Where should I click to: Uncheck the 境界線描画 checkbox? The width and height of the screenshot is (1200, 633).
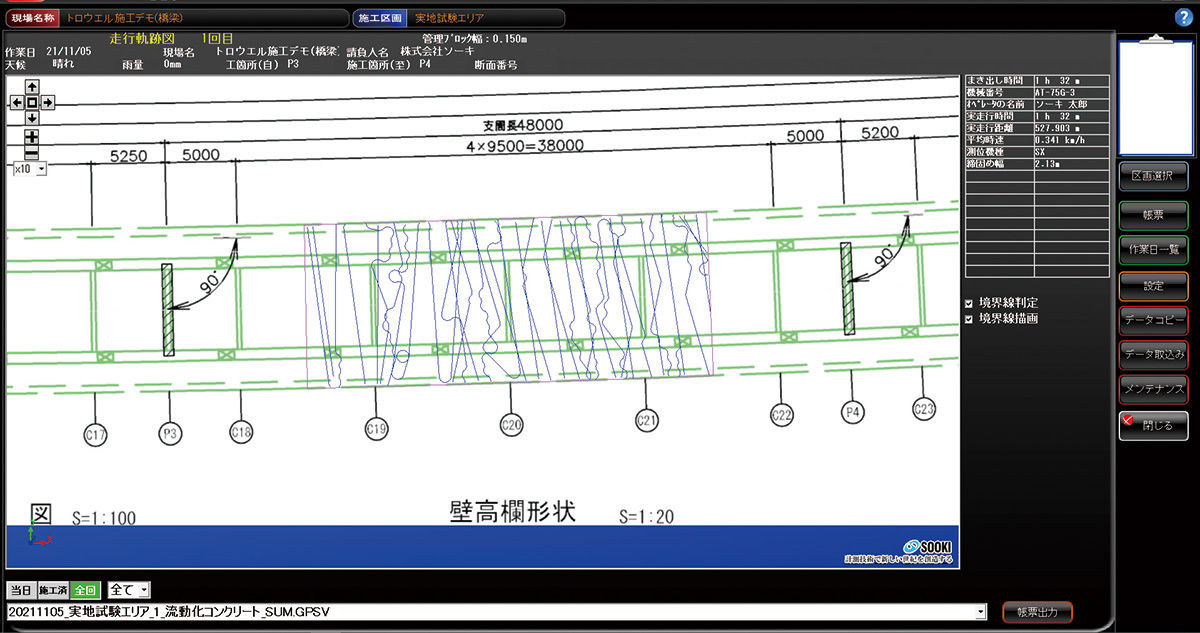pos(969,319)
